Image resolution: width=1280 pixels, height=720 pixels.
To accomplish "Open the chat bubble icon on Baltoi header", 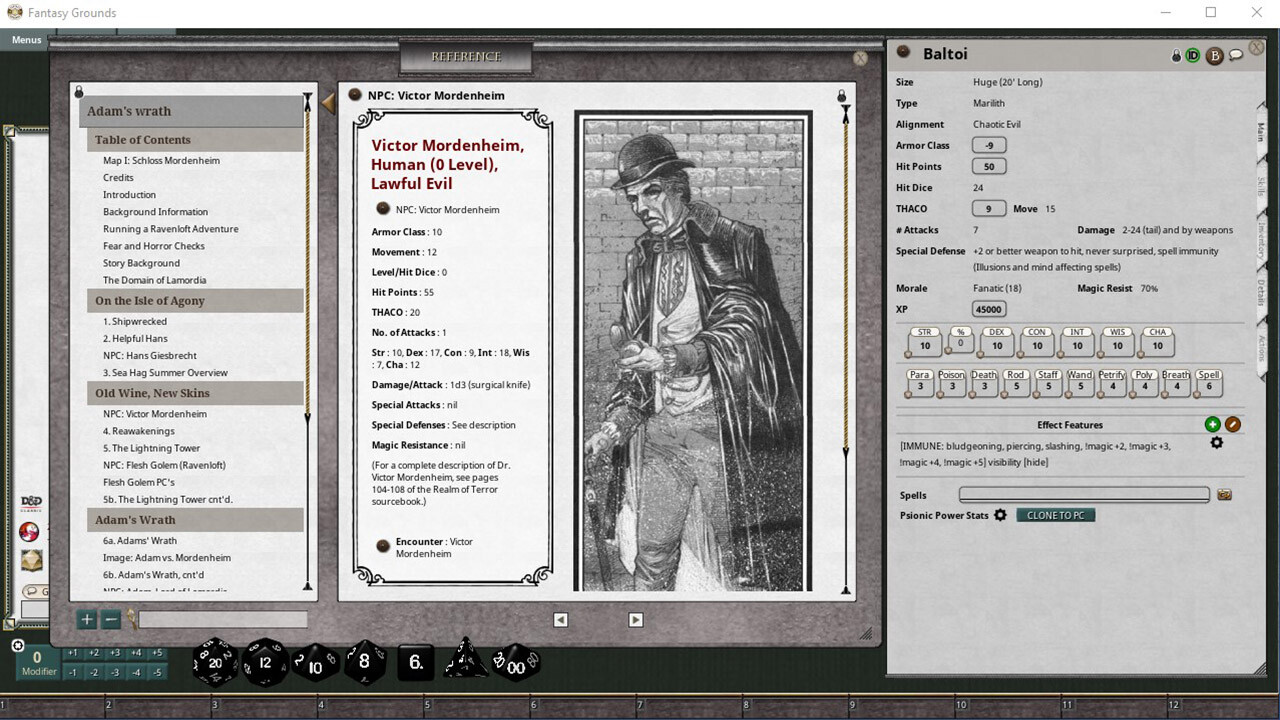I will tap(1235, 54).
